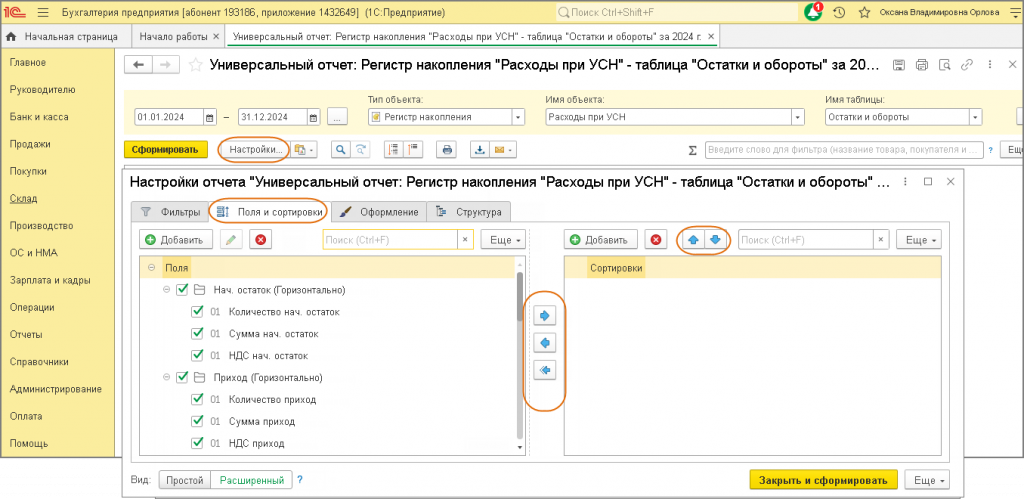
Task: Click Добавить above the sortings list
Action: coord(601,240)
